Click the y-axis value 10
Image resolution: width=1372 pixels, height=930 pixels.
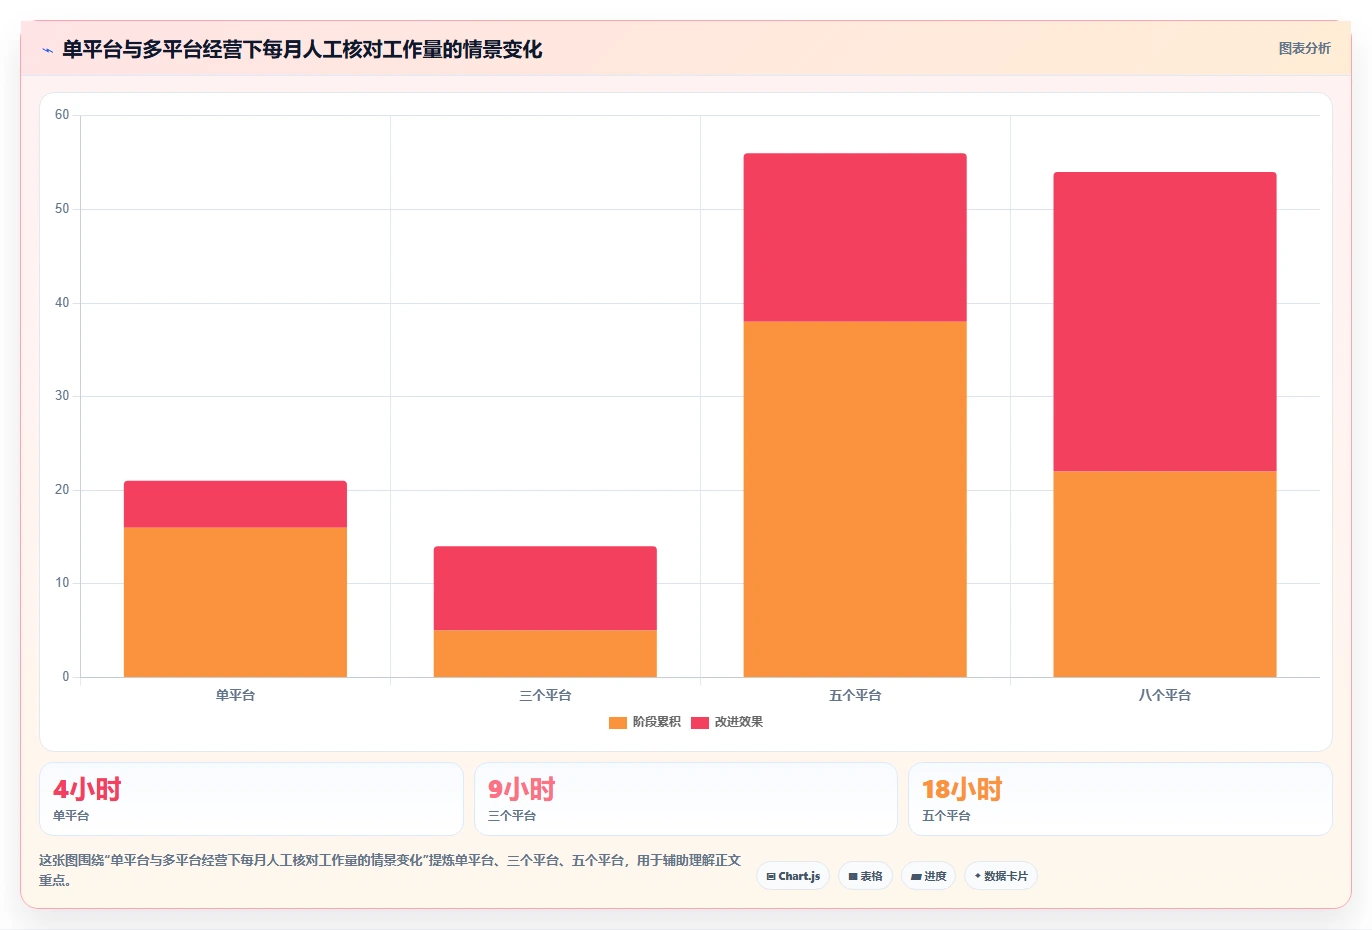tap(62, 583)
